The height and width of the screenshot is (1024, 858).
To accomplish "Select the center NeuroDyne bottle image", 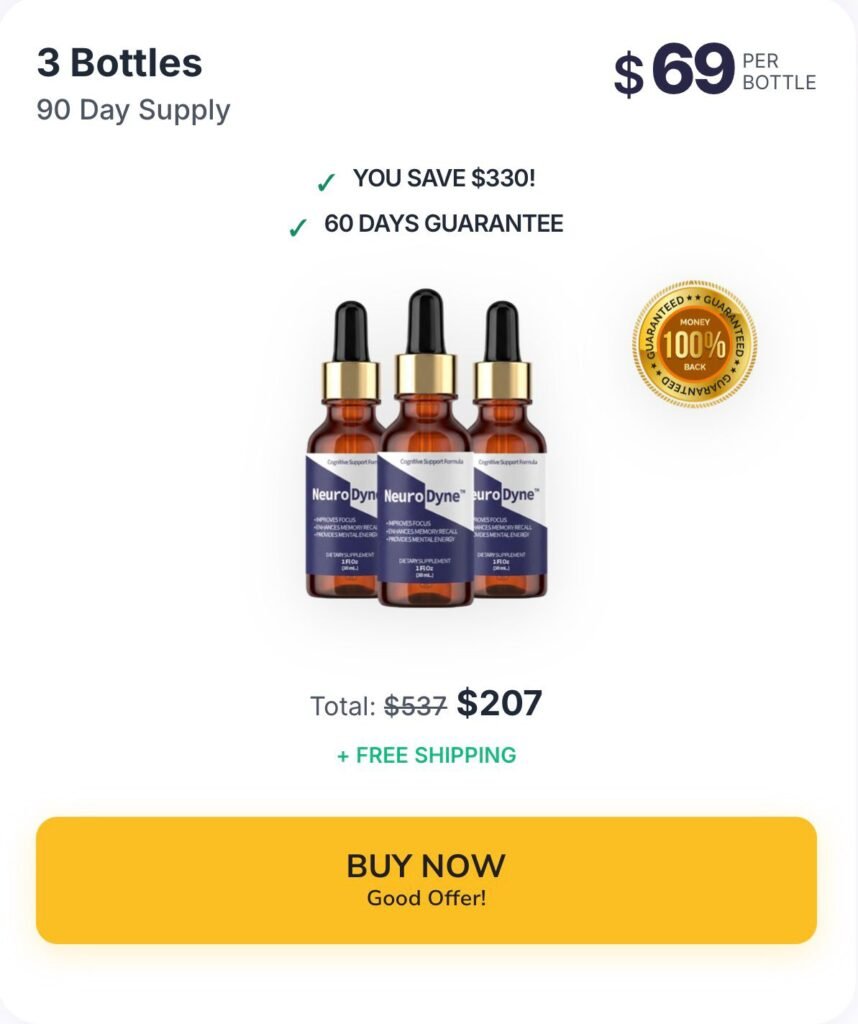I will (425, 449).
